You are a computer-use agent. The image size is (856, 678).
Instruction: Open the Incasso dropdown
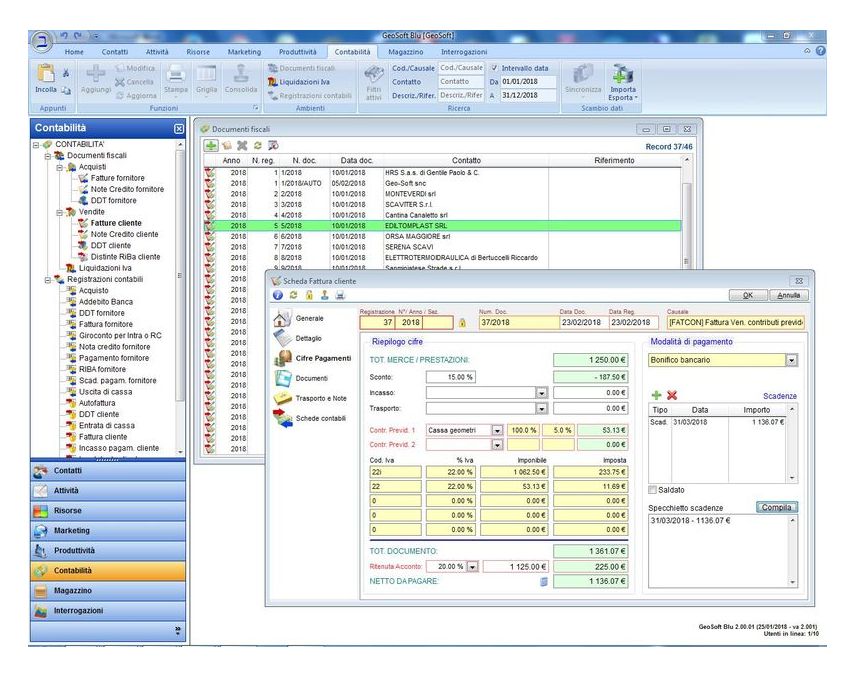click(x=541, y=393)
